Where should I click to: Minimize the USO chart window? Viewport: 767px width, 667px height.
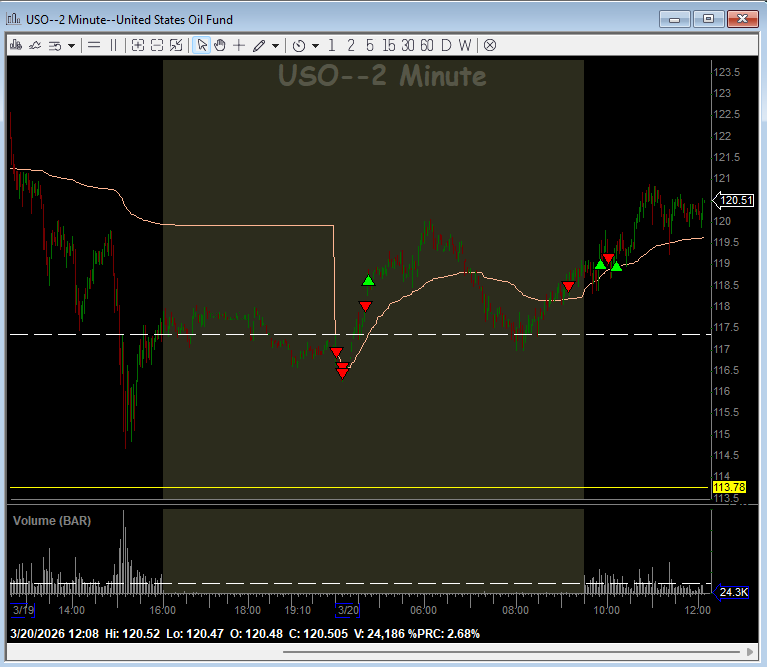675,19
